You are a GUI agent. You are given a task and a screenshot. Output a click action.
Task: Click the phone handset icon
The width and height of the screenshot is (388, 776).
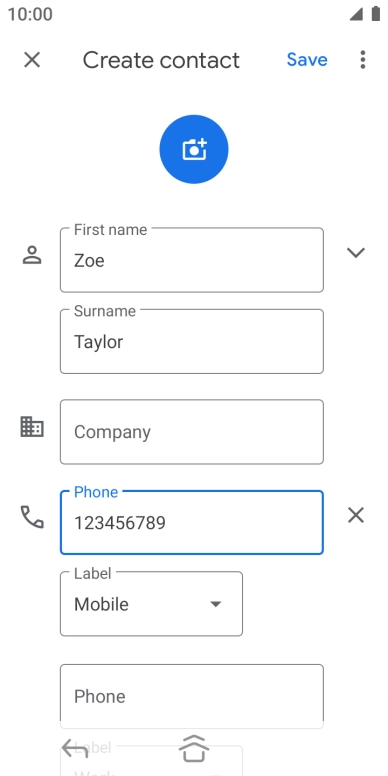pos(32,517)
